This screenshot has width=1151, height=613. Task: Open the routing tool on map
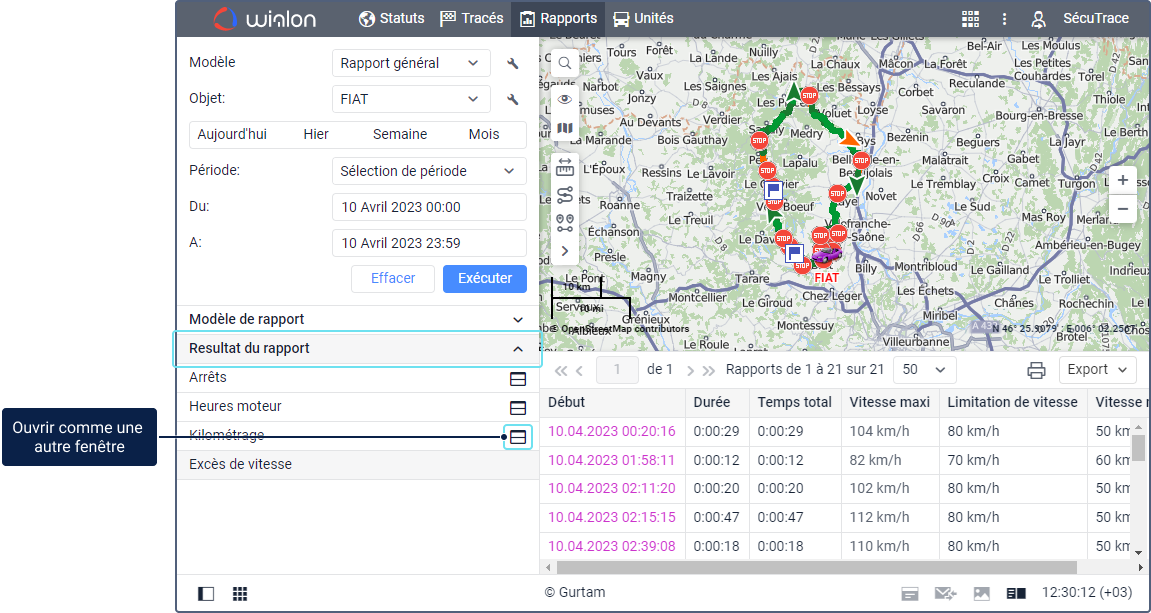(x=565, y=195)
